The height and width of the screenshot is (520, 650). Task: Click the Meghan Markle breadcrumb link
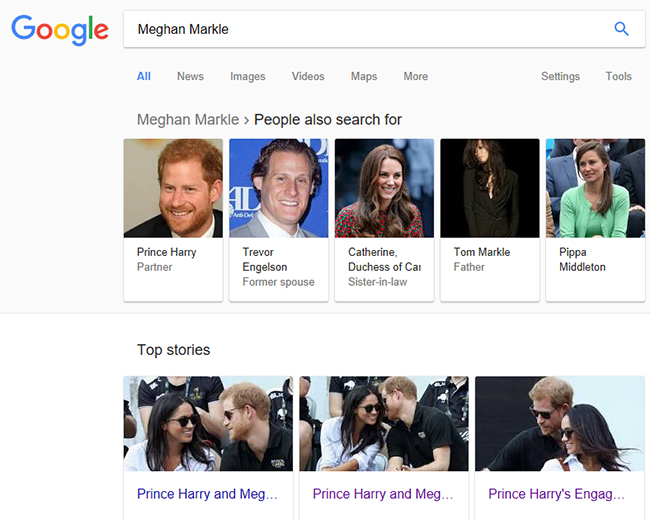(188, 120)
